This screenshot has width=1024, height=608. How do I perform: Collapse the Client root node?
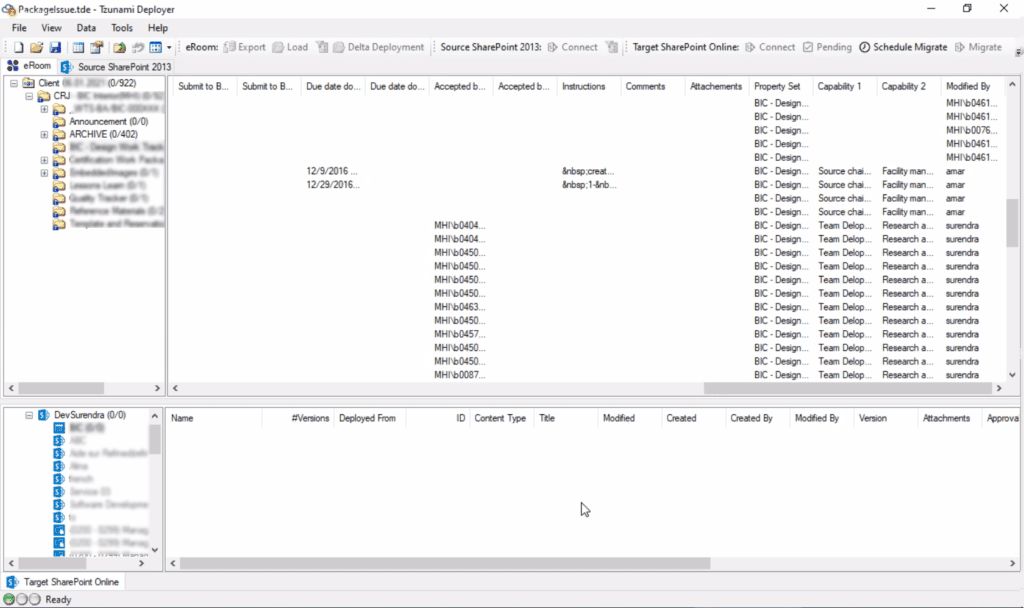point(14,83)
